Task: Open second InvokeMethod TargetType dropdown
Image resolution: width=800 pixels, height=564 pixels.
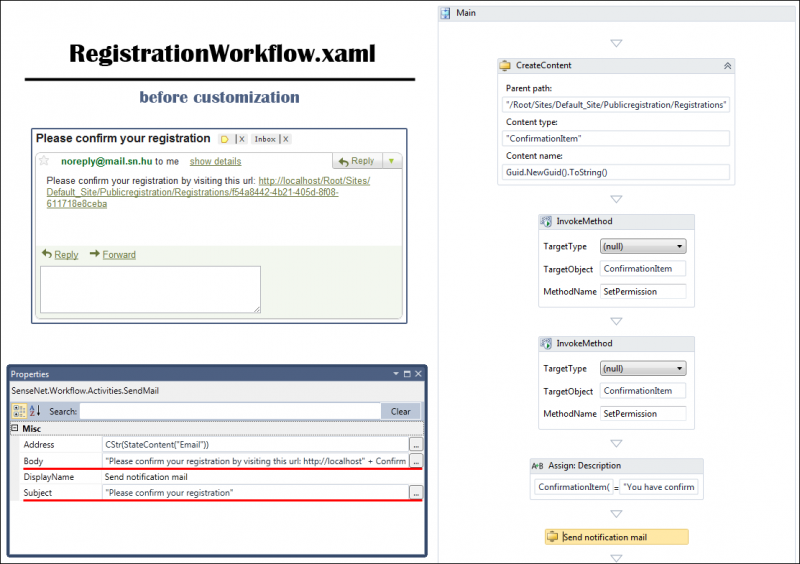Action: [643, 369]
